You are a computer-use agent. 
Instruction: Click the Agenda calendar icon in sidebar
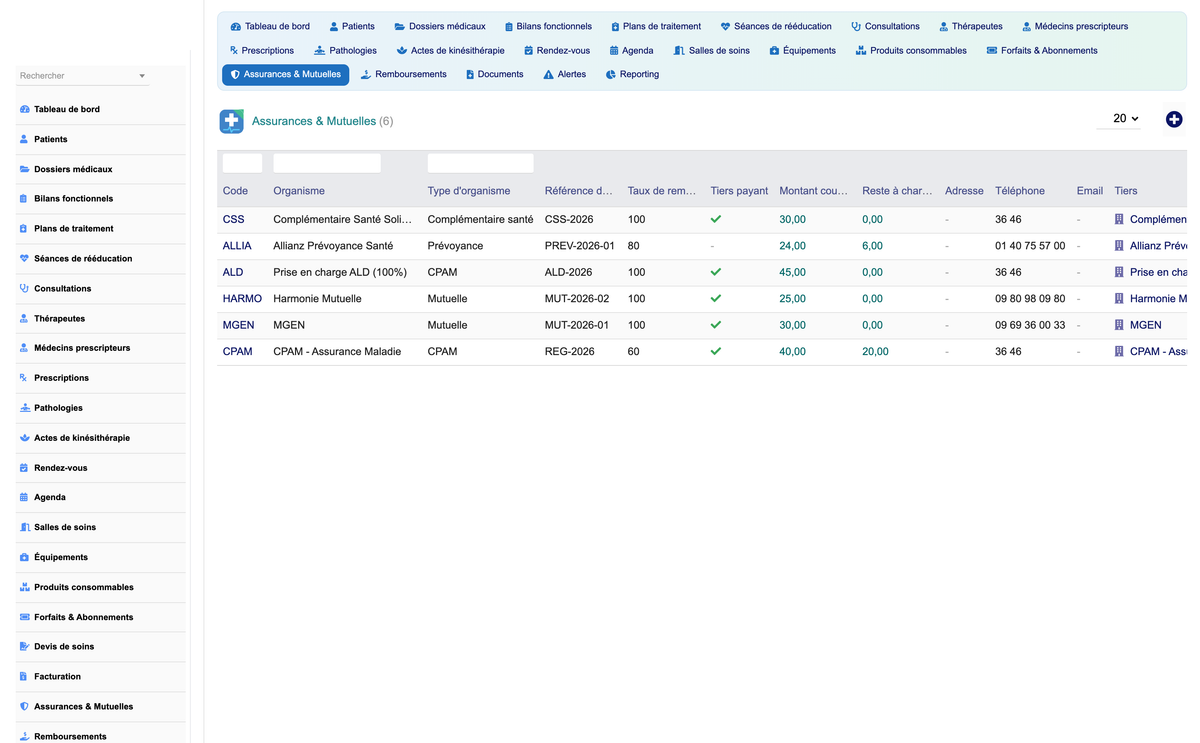[24, 497]
